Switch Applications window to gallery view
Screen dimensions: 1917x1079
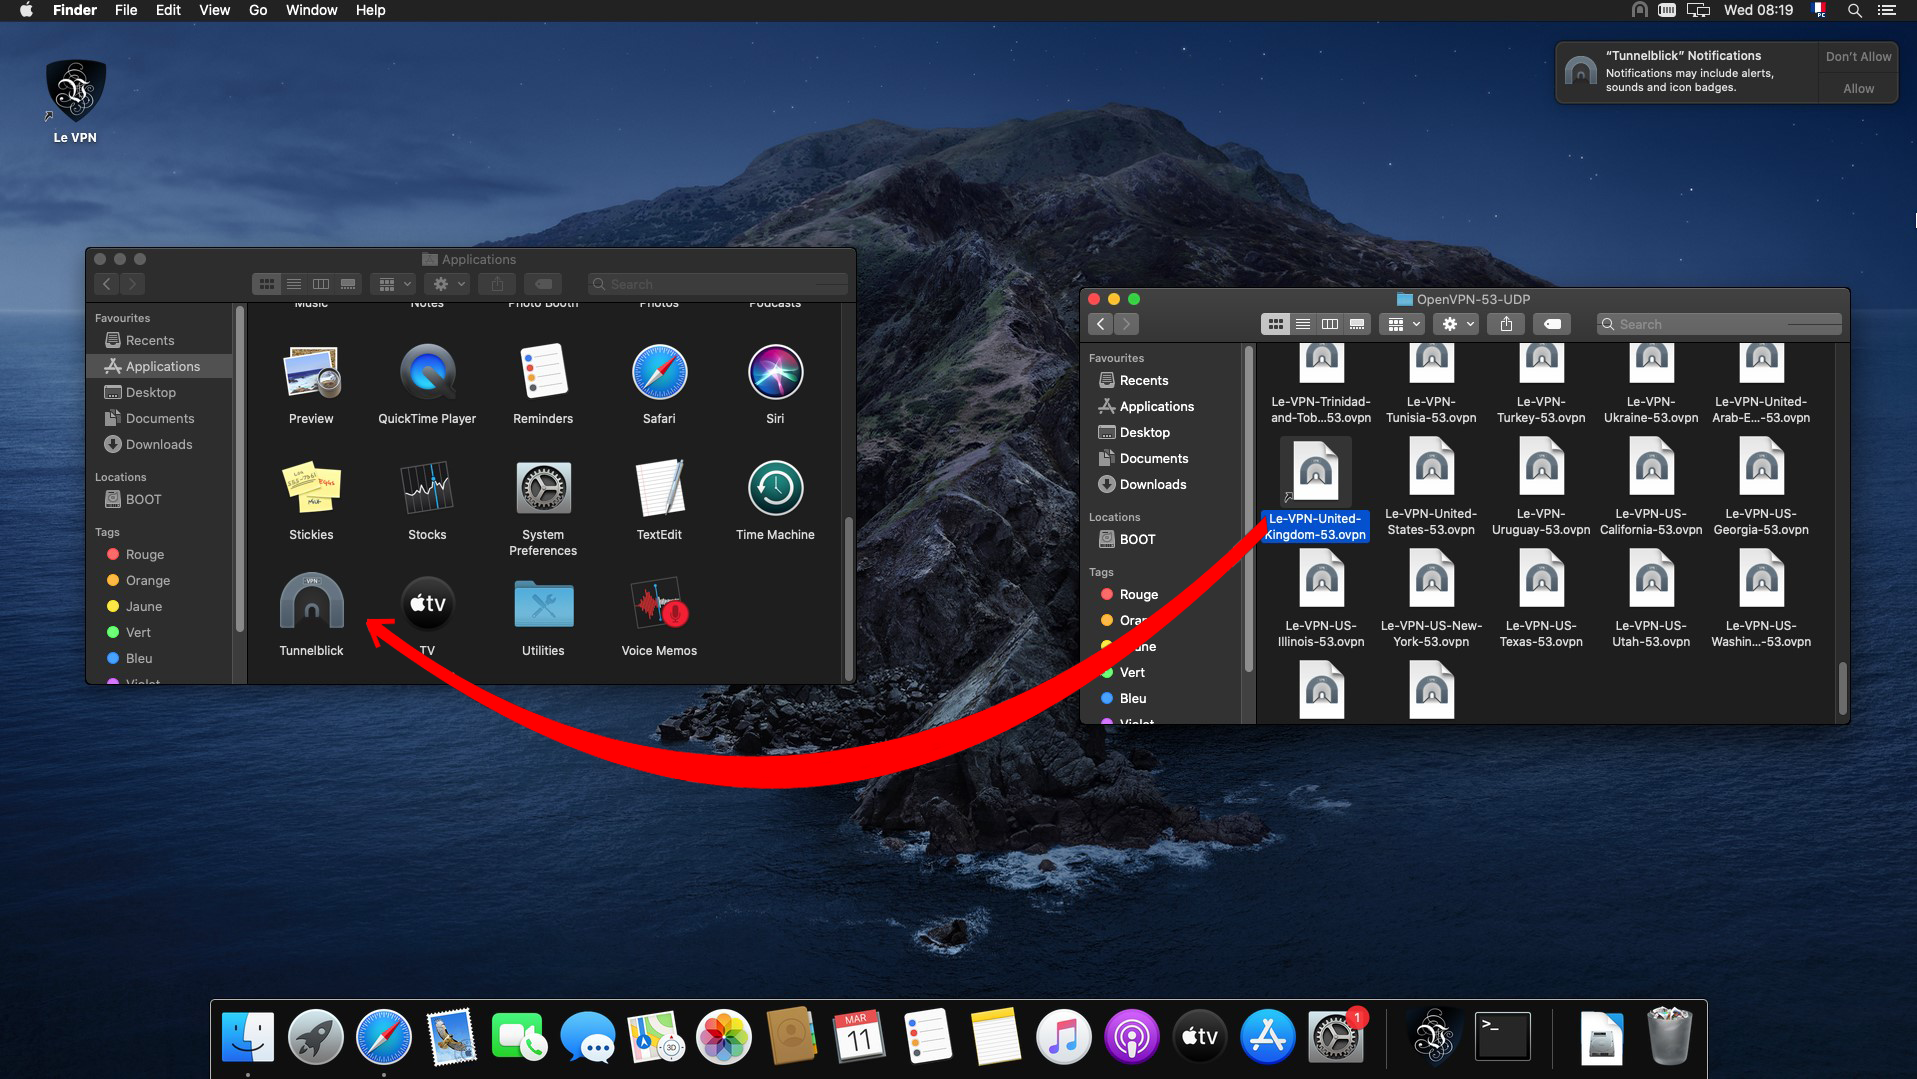click(348, 284)
